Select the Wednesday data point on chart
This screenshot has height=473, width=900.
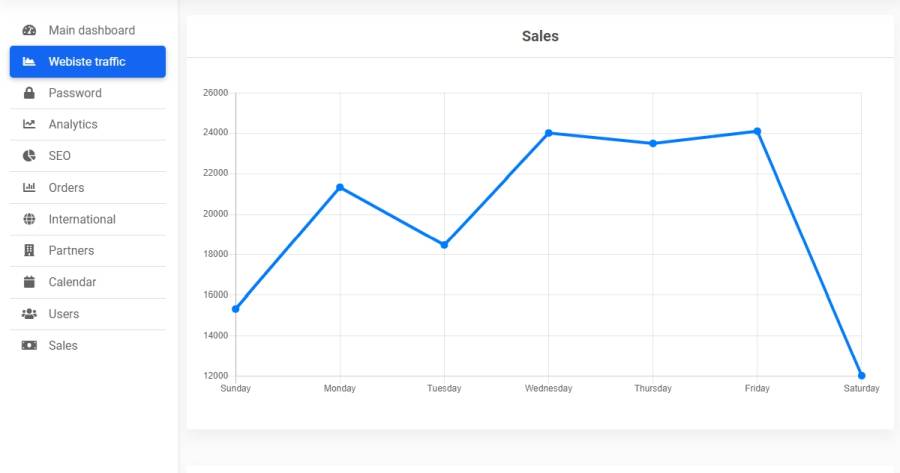(x=549, y=133)
